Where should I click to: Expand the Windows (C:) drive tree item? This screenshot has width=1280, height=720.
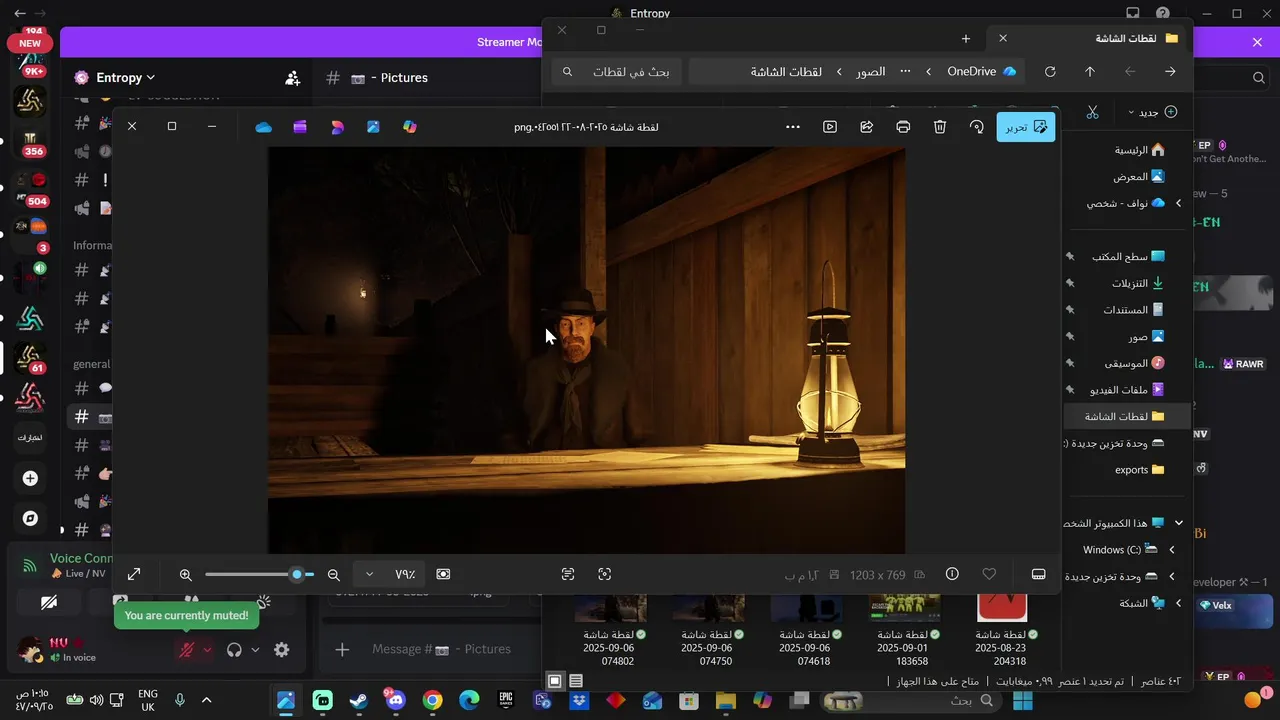[1172, 550]
